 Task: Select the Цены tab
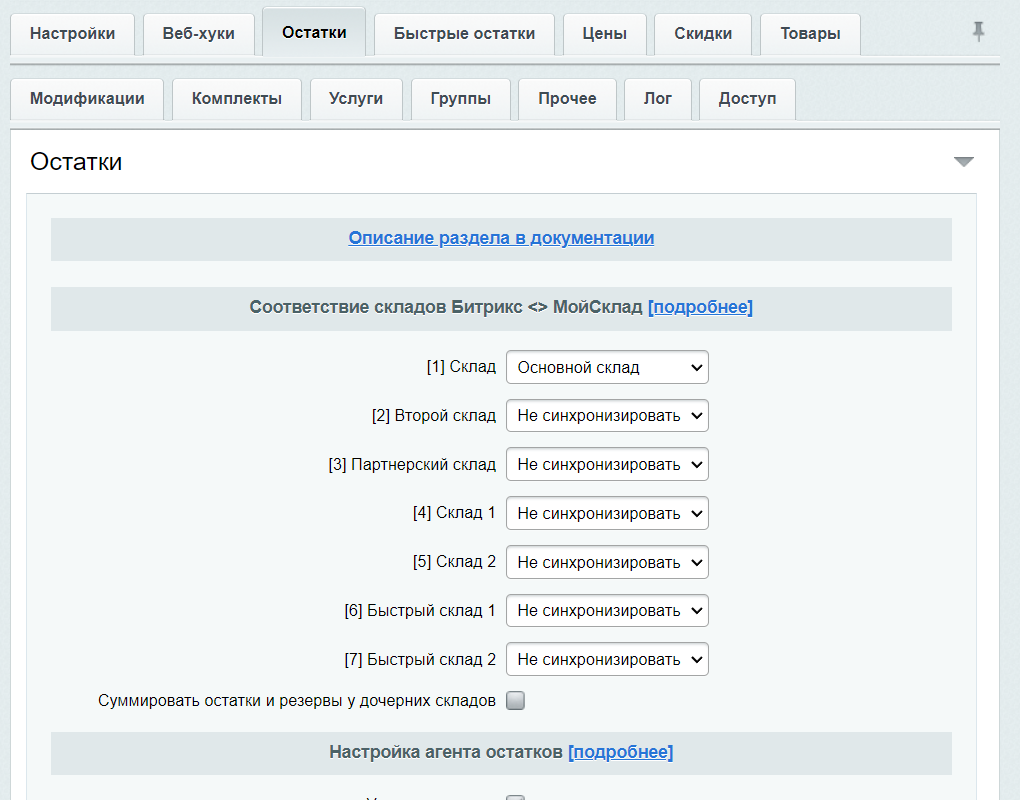[x=604, y=34]
